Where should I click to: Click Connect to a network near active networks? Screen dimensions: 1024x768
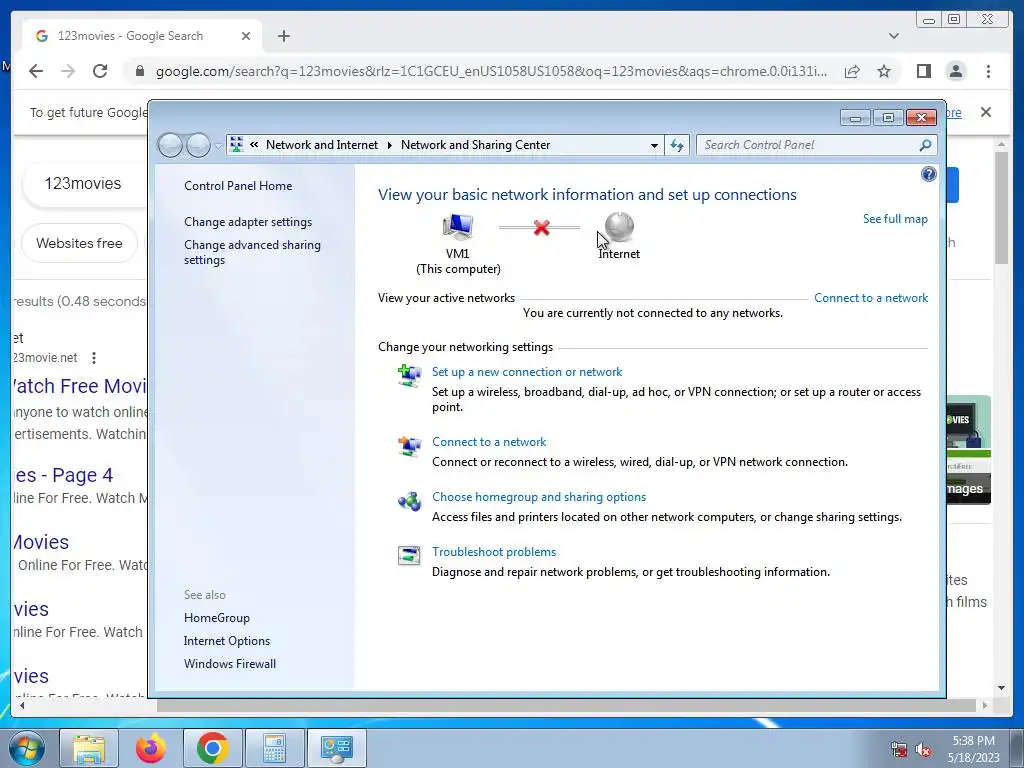tap(871, 298)
